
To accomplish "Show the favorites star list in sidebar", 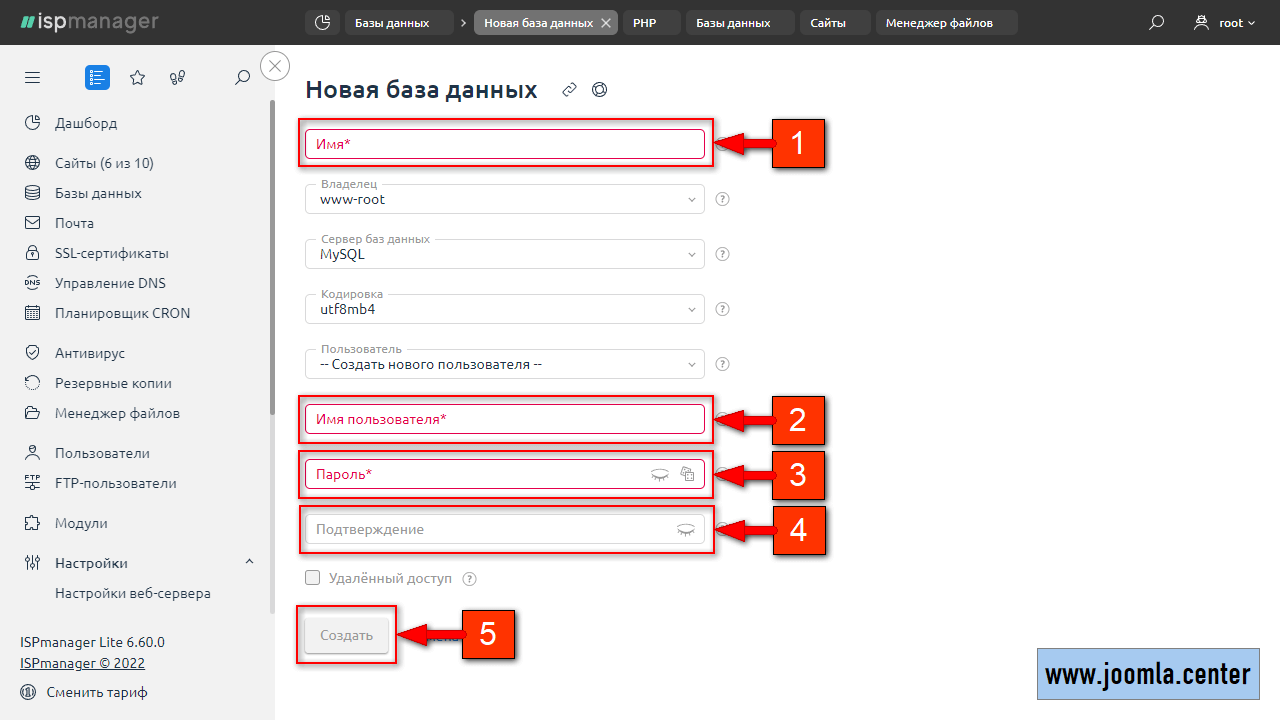I will pyautogui.click(x=138, y=77).
